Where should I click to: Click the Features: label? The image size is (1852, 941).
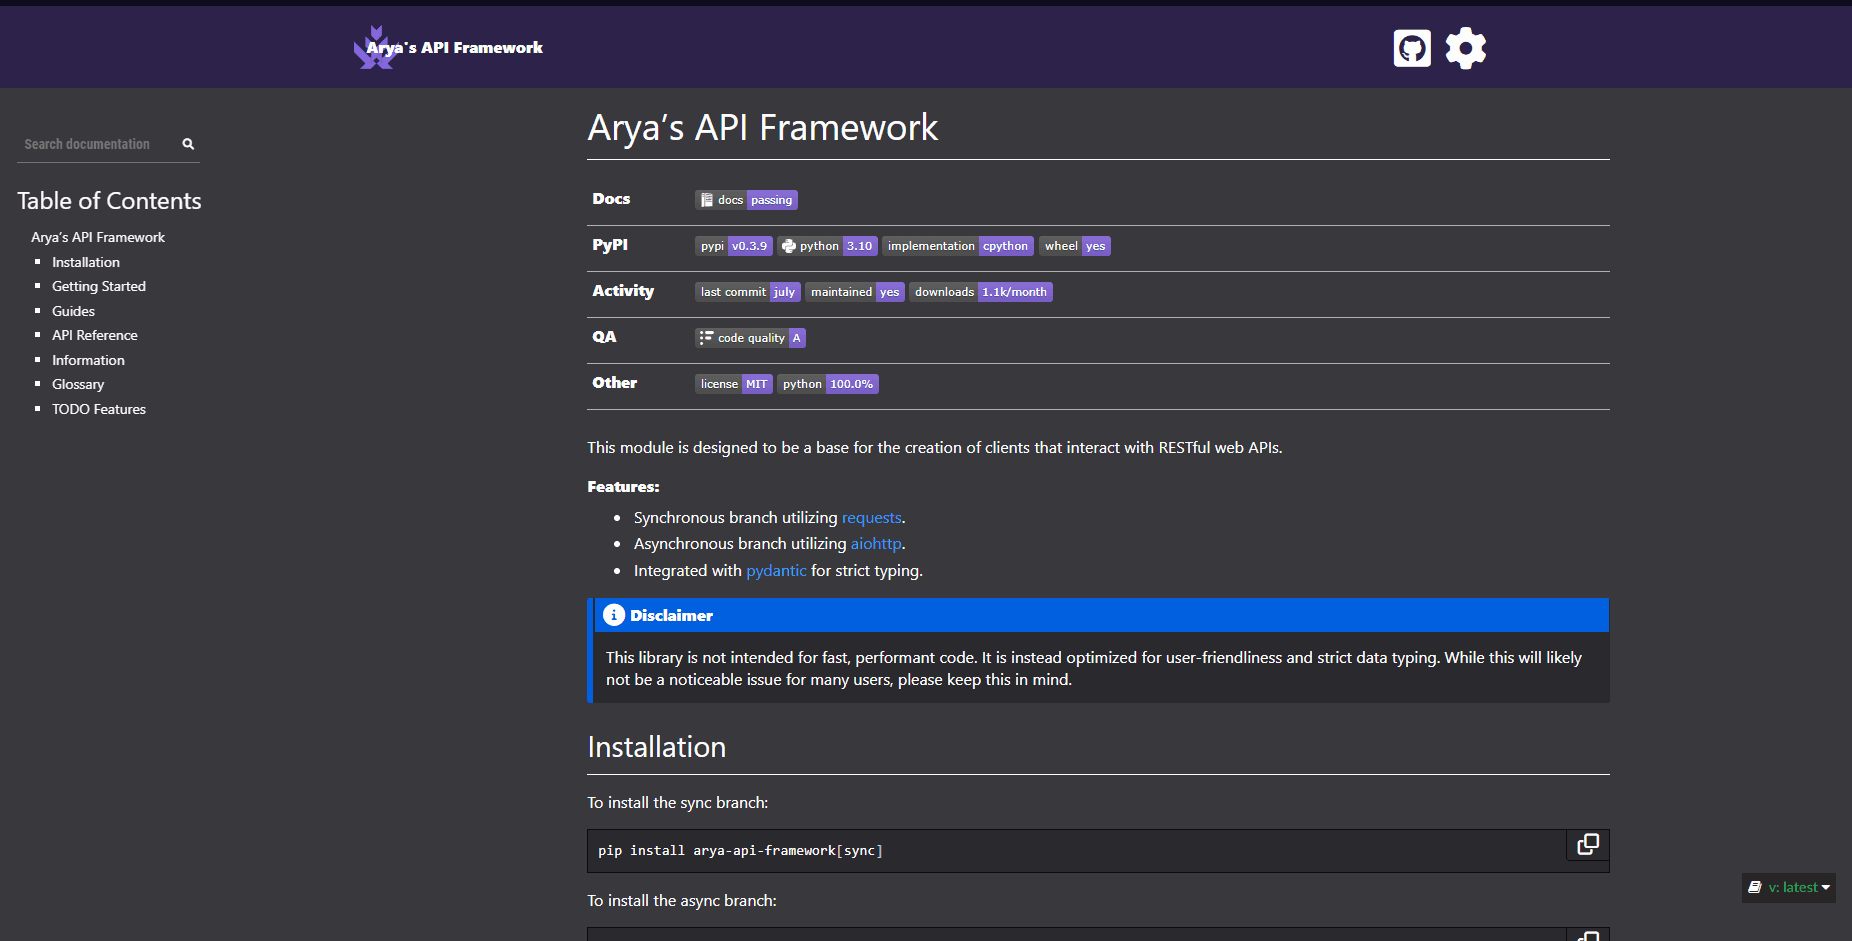(623, 487)
